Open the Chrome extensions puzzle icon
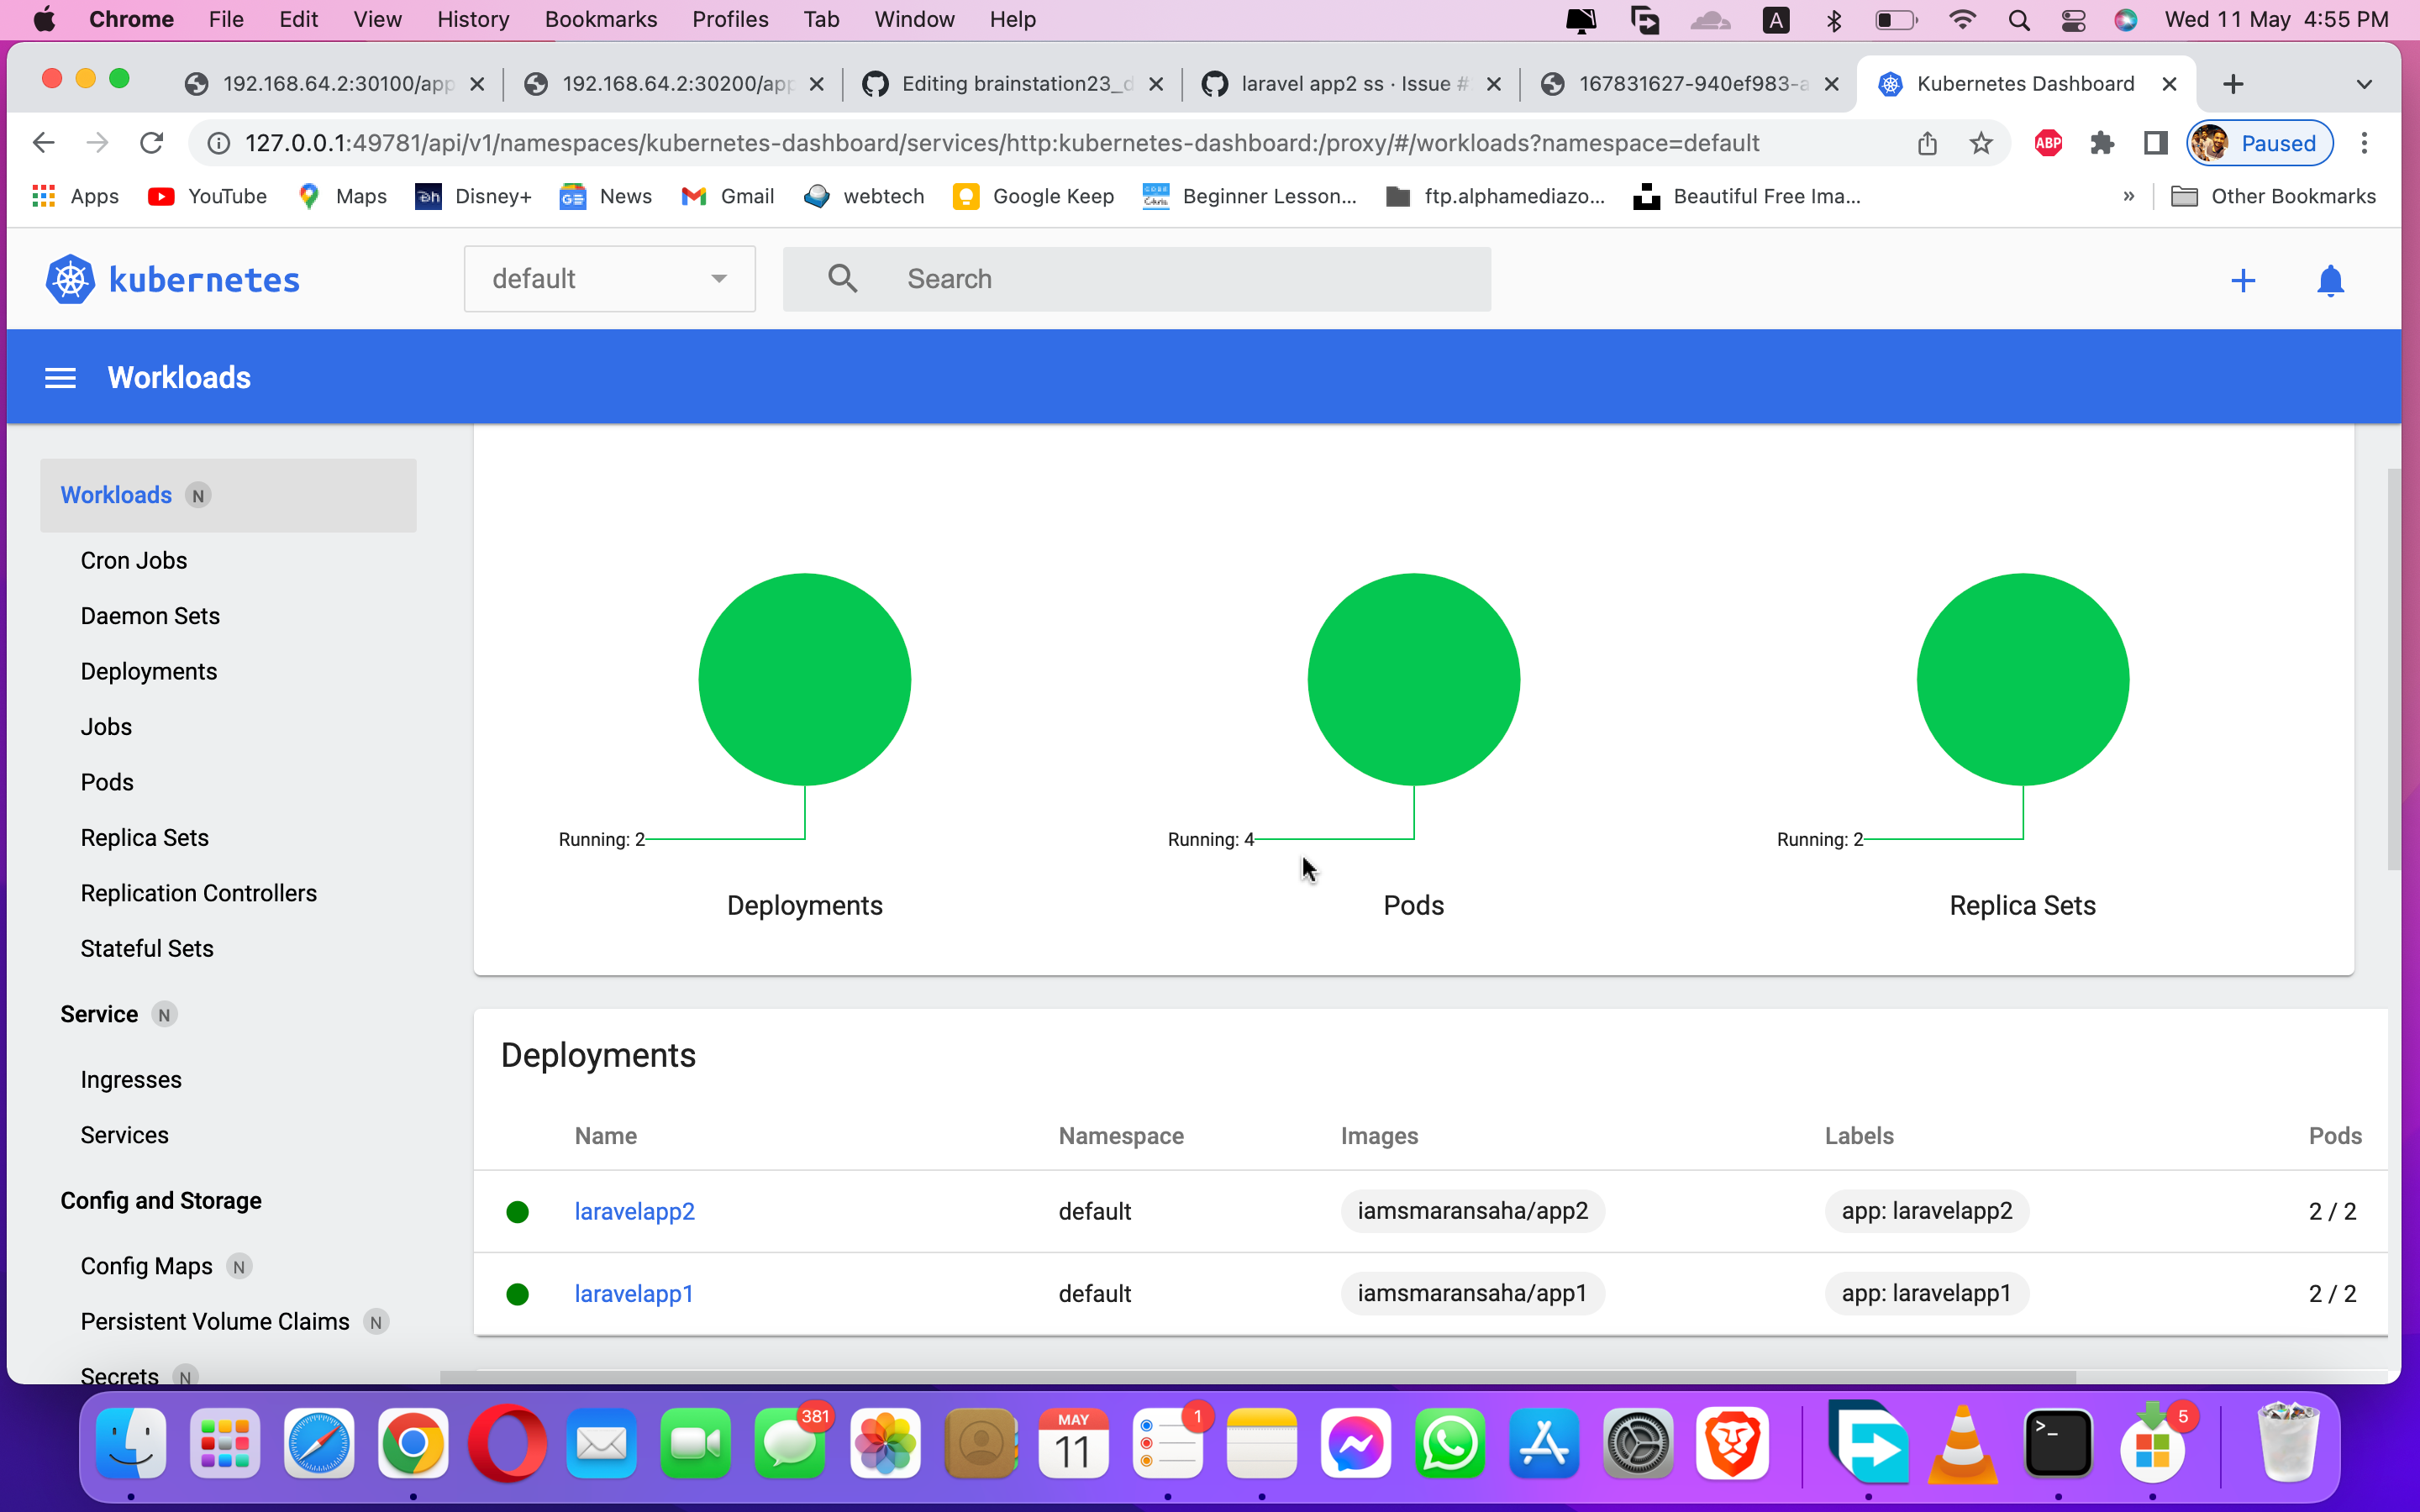This screenshot has width=2420, height=1512. coord(2102,143)
